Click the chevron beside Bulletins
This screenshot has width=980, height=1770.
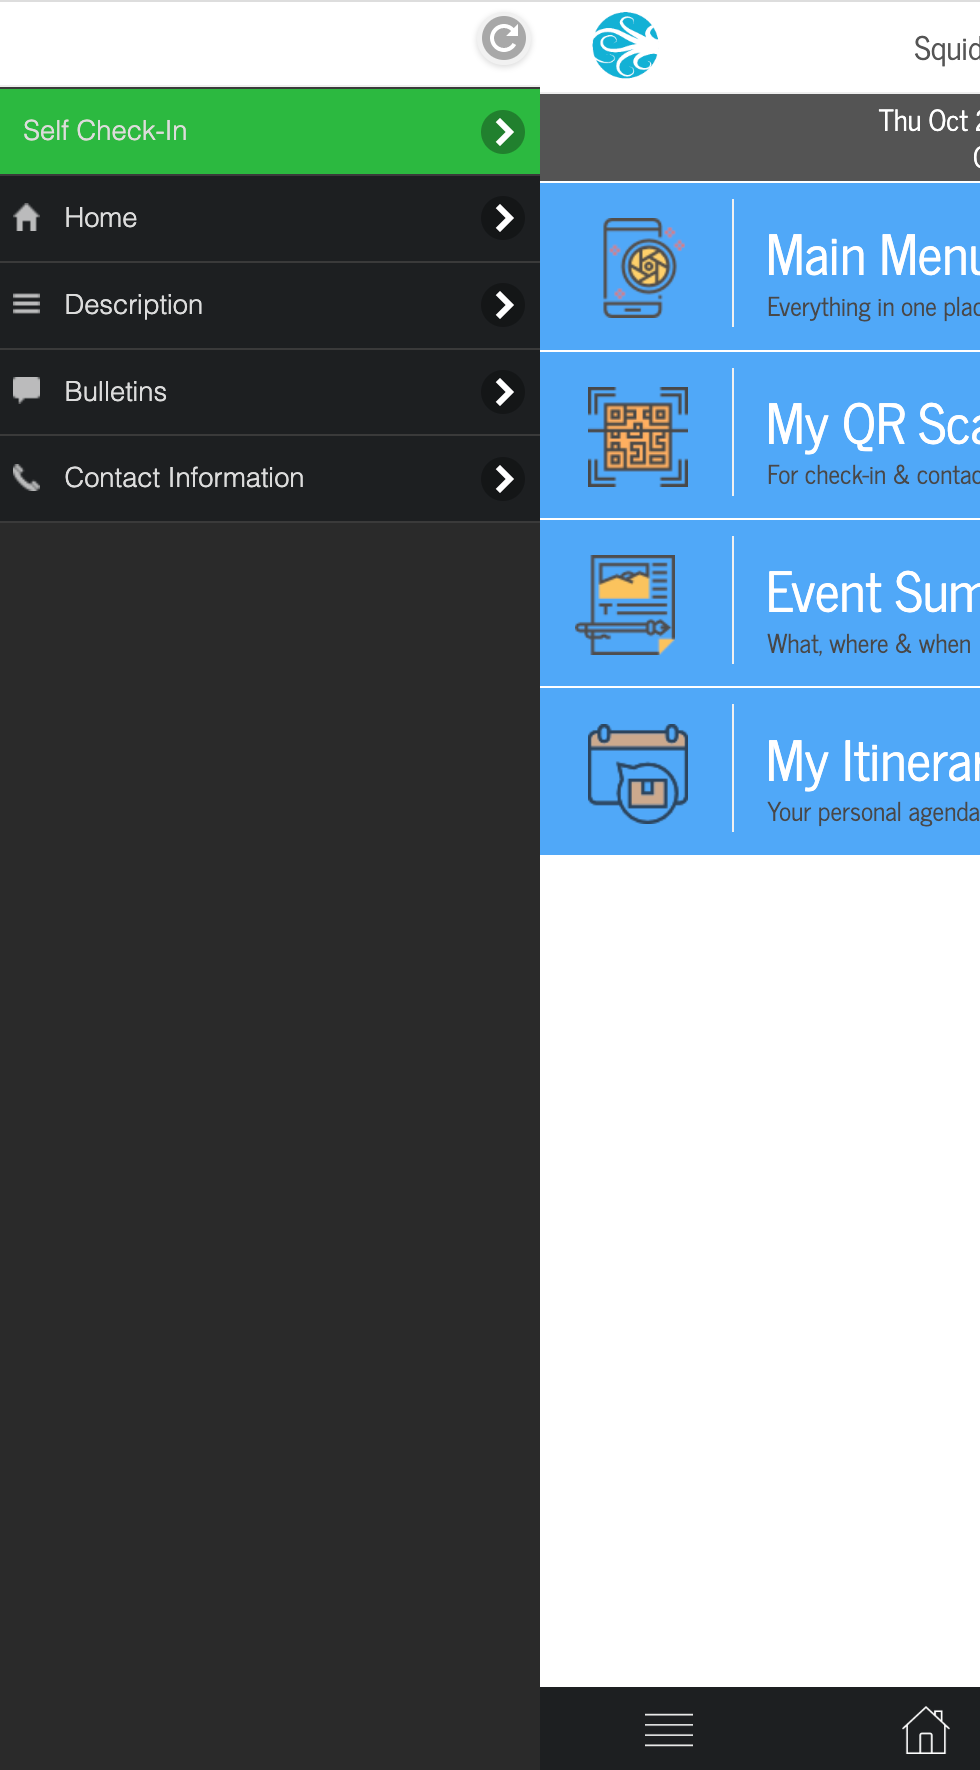(503, 392)
